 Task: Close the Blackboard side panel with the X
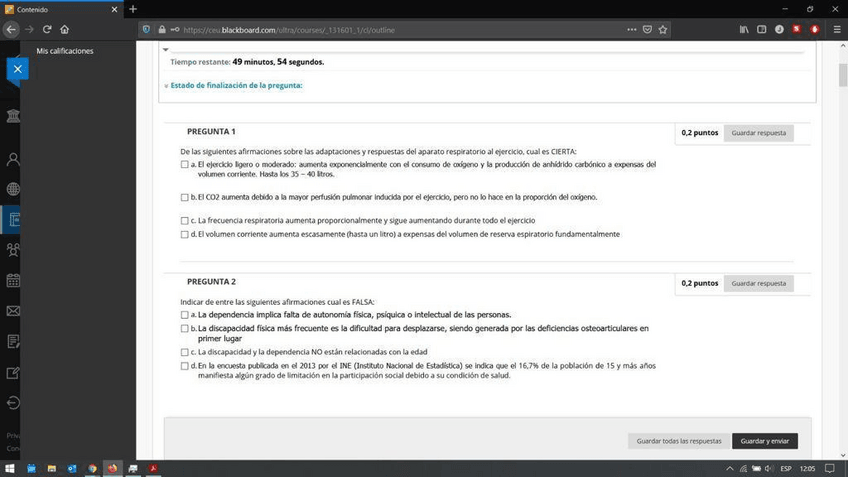click(x=17, y=69)
